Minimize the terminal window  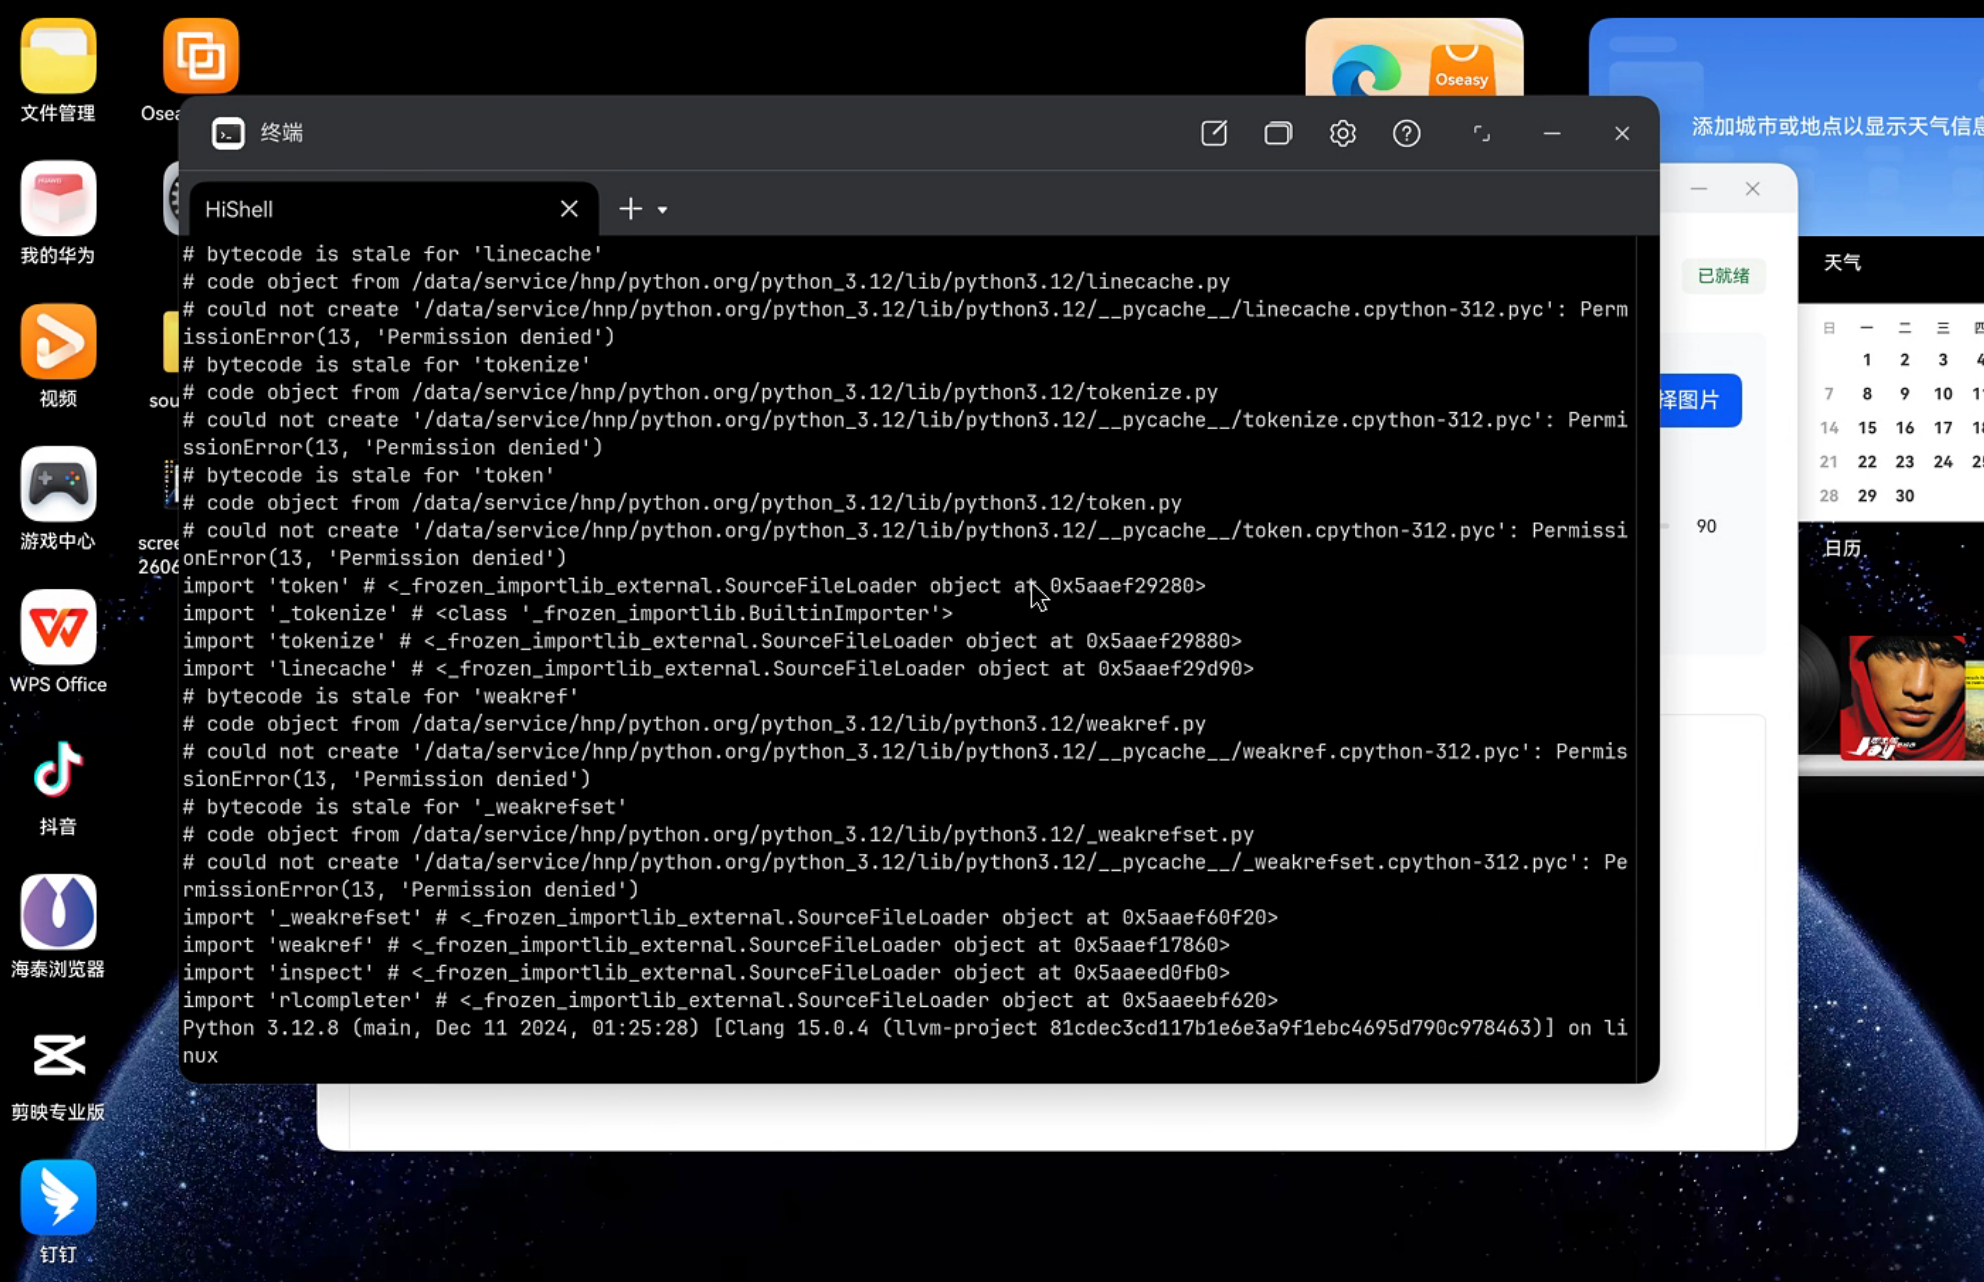1552,133
